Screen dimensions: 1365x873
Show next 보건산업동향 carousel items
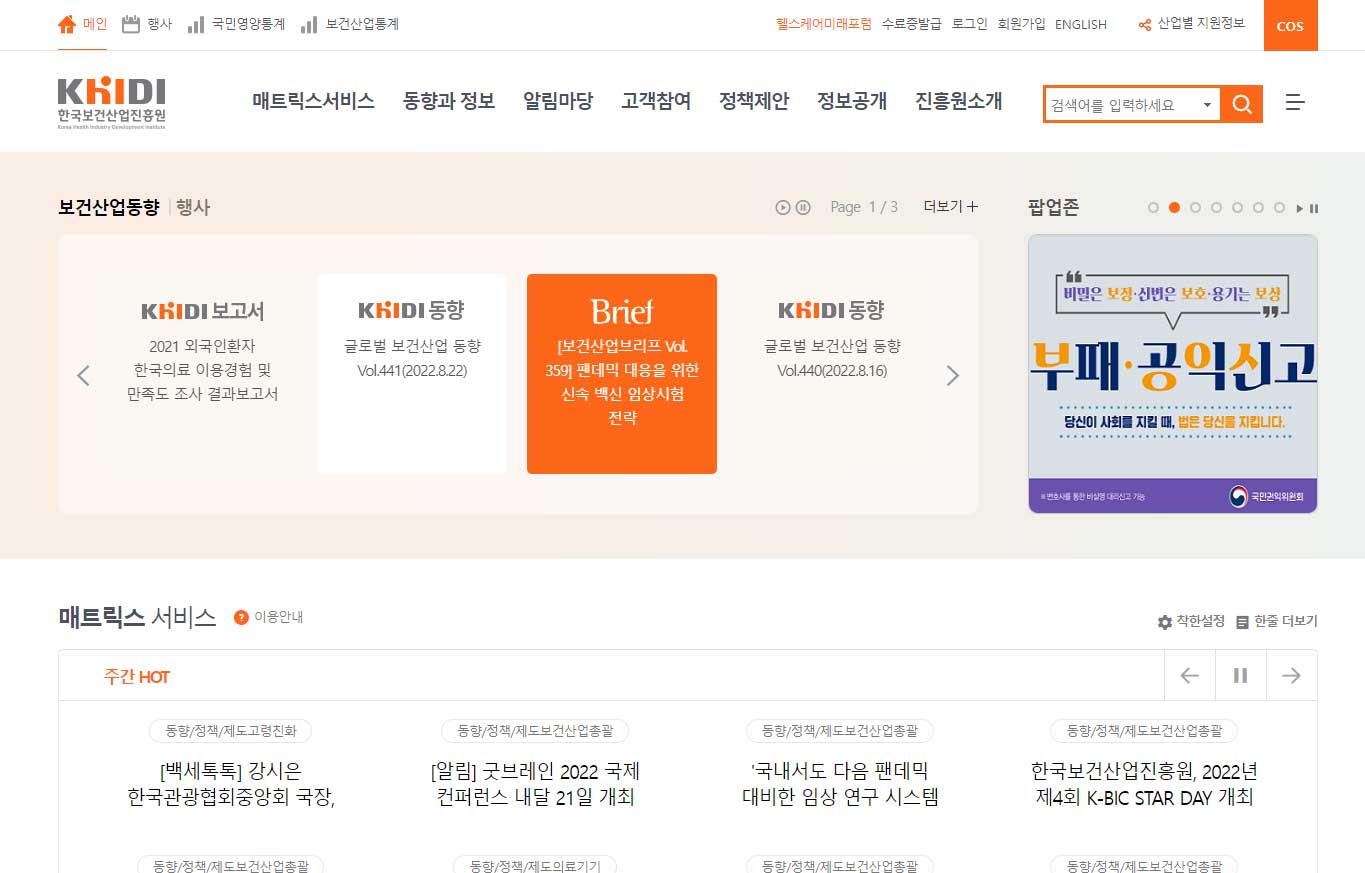click(x=952, y=376)
